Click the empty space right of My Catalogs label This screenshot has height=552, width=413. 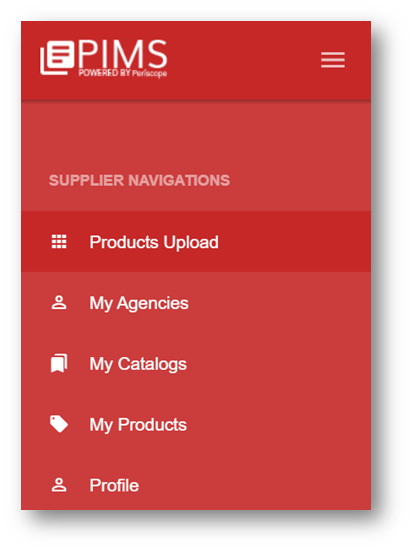pyautogui.click(x=278, y=363)
